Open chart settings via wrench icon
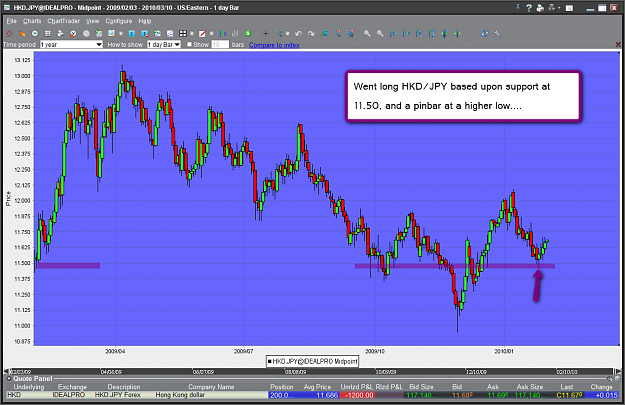The image size is (625, 405). click(x=497, y=34)
